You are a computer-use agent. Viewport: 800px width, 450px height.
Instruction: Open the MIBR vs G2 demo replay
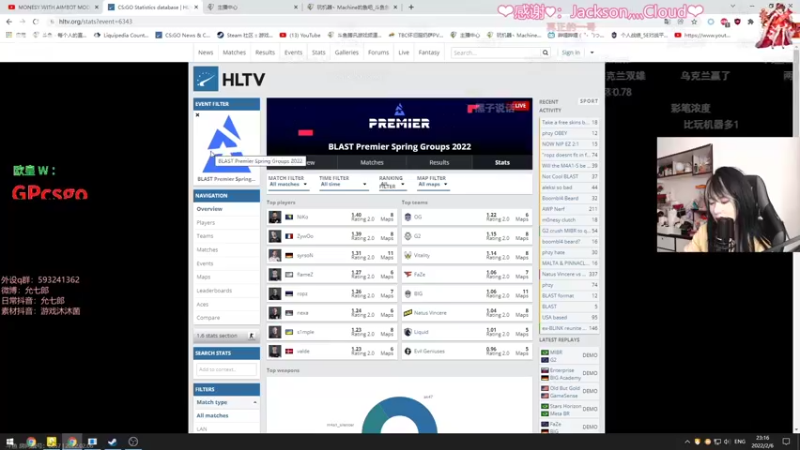[569, 356]
